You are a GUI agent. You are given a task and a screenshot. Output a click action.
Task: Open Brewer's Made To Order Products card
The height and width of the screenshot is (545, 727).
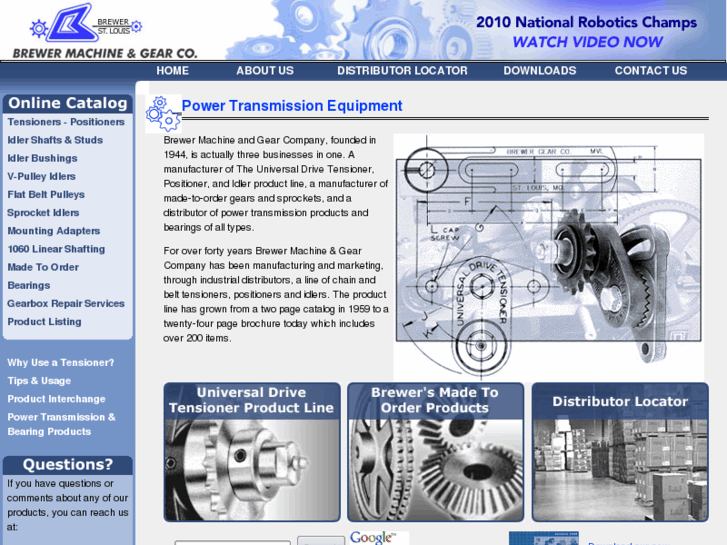pos(435,452)
